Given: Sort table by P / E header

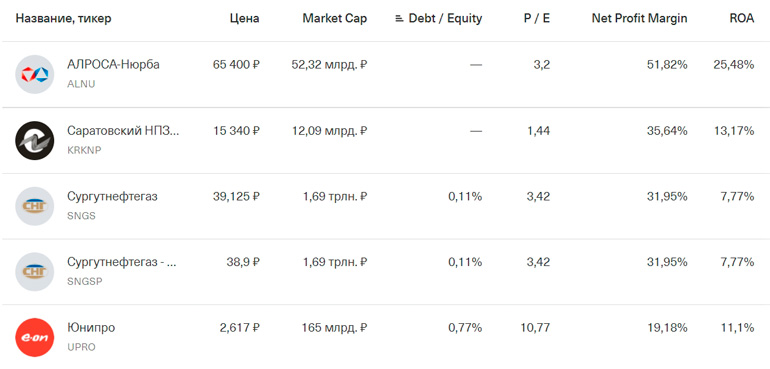Looking at the screenshot, I should 537,19.
